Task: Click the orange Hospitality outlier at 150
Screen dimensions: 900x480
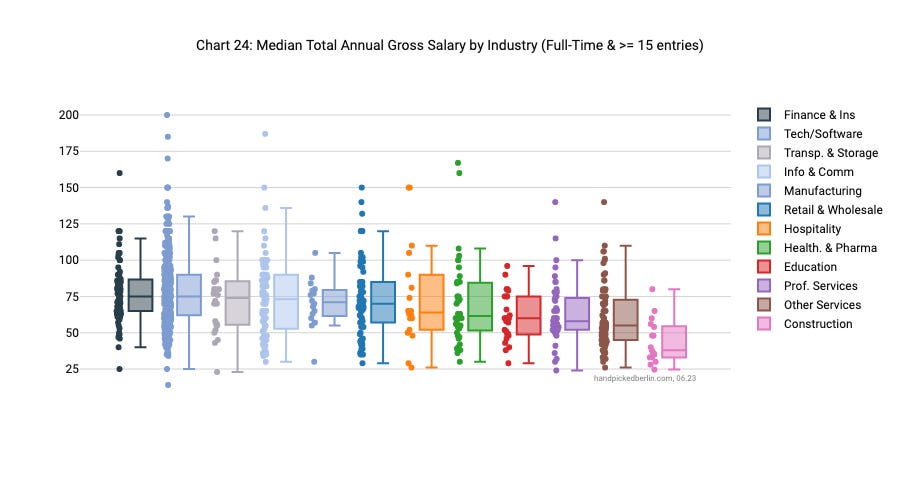Action: point(409,188)
